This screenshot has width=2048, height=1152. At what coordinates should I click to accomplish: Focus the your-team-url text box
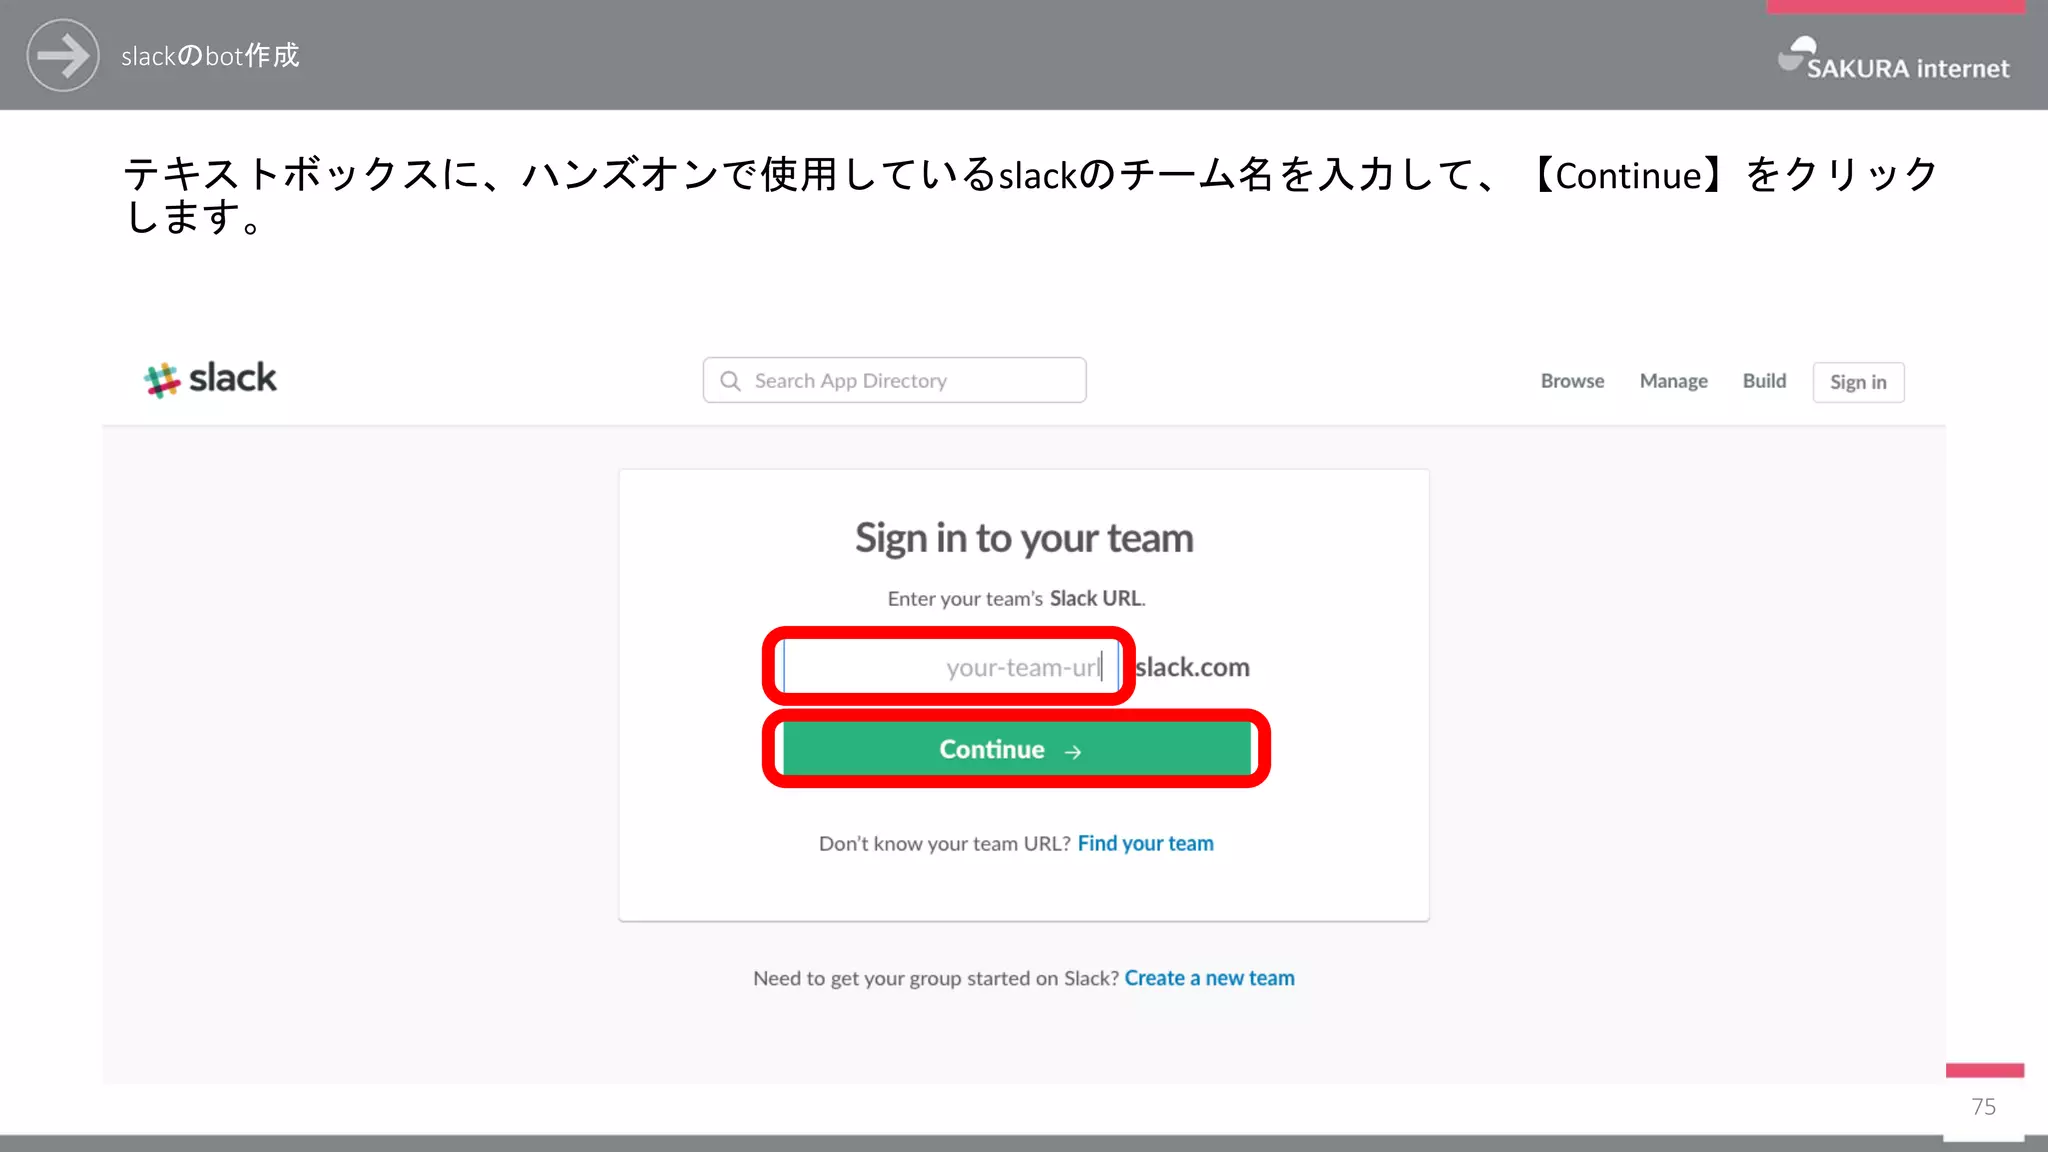(x=950, y=667)
